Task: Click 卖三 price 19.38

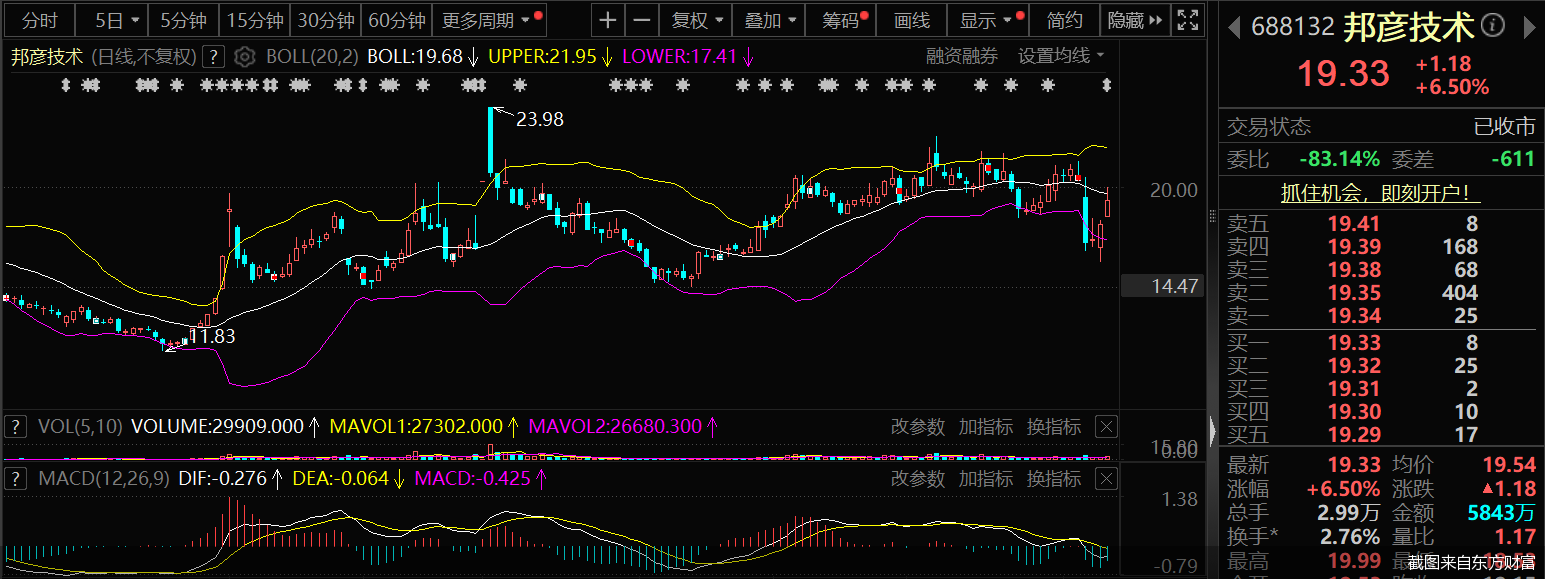Action: 1354,270
